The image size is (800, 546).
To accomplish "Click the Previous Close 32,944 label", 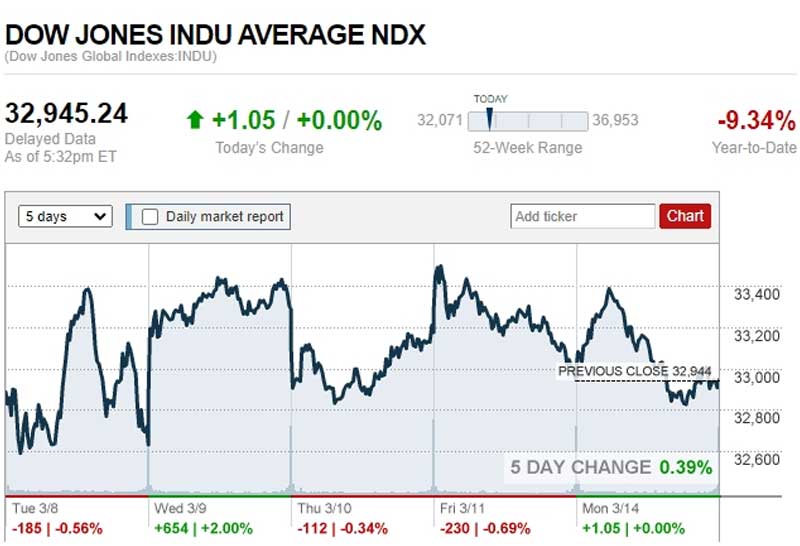I will (x=636, y=371).
